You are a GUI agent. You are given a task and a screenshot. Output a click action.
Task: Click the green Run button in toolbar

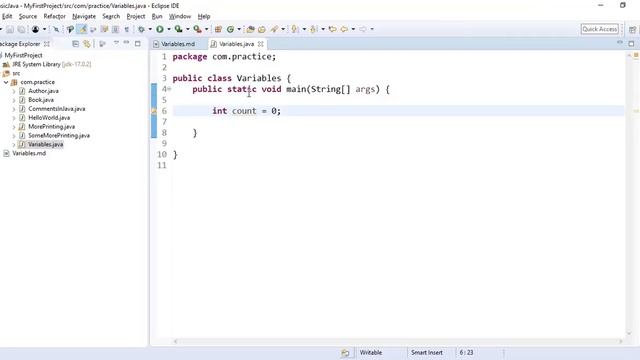pyautogui.click(x=160, y=29)
